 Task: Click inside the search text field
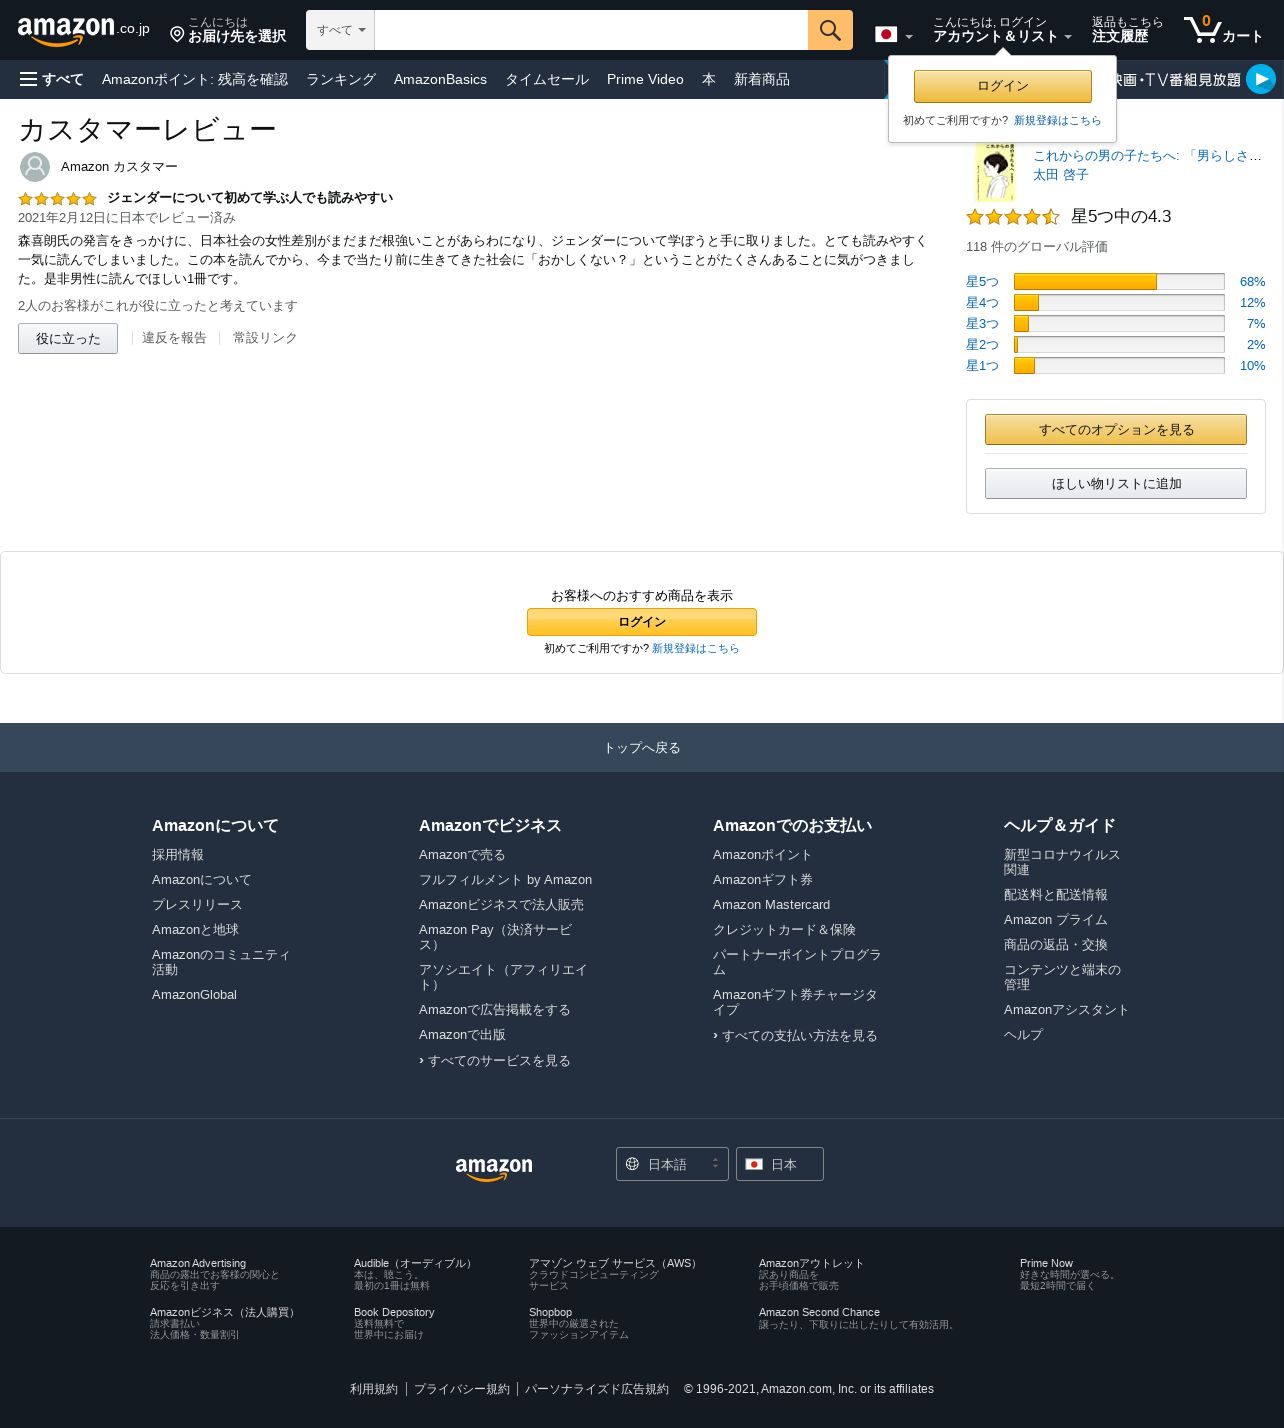pos(591,30)
